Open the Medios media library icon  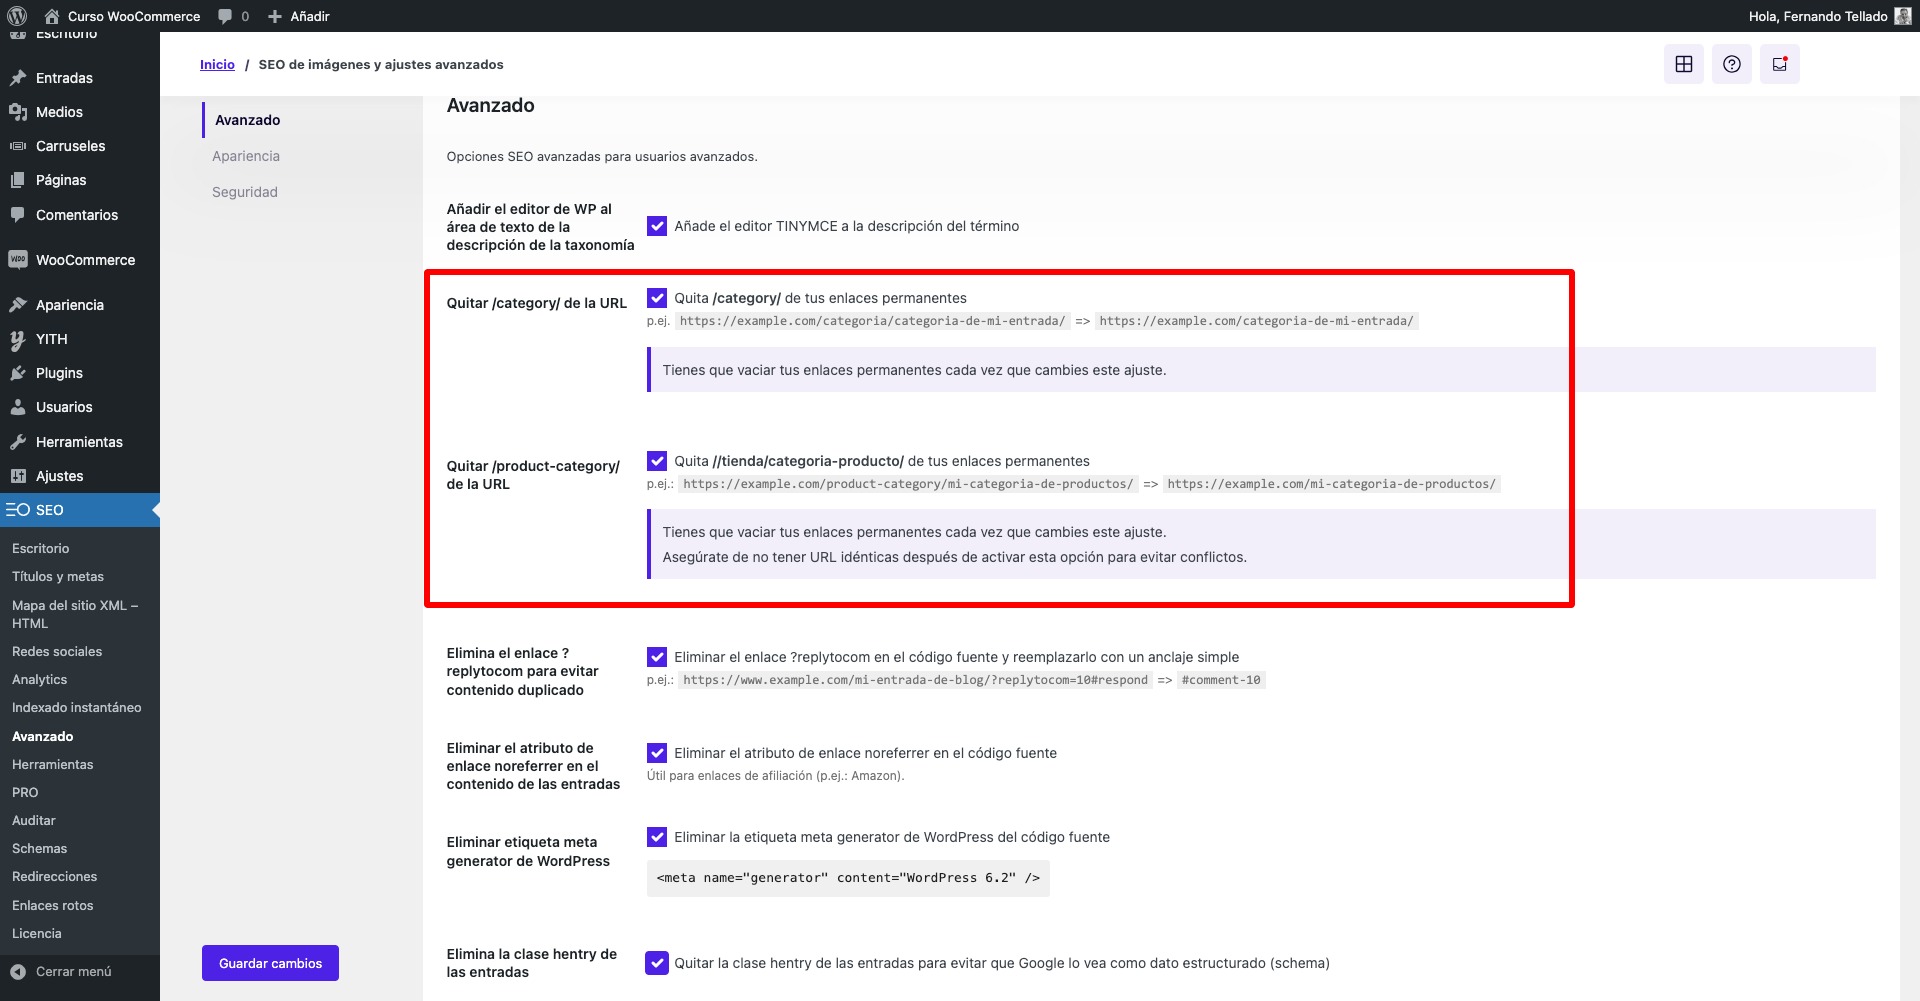(x=17, y=112)
